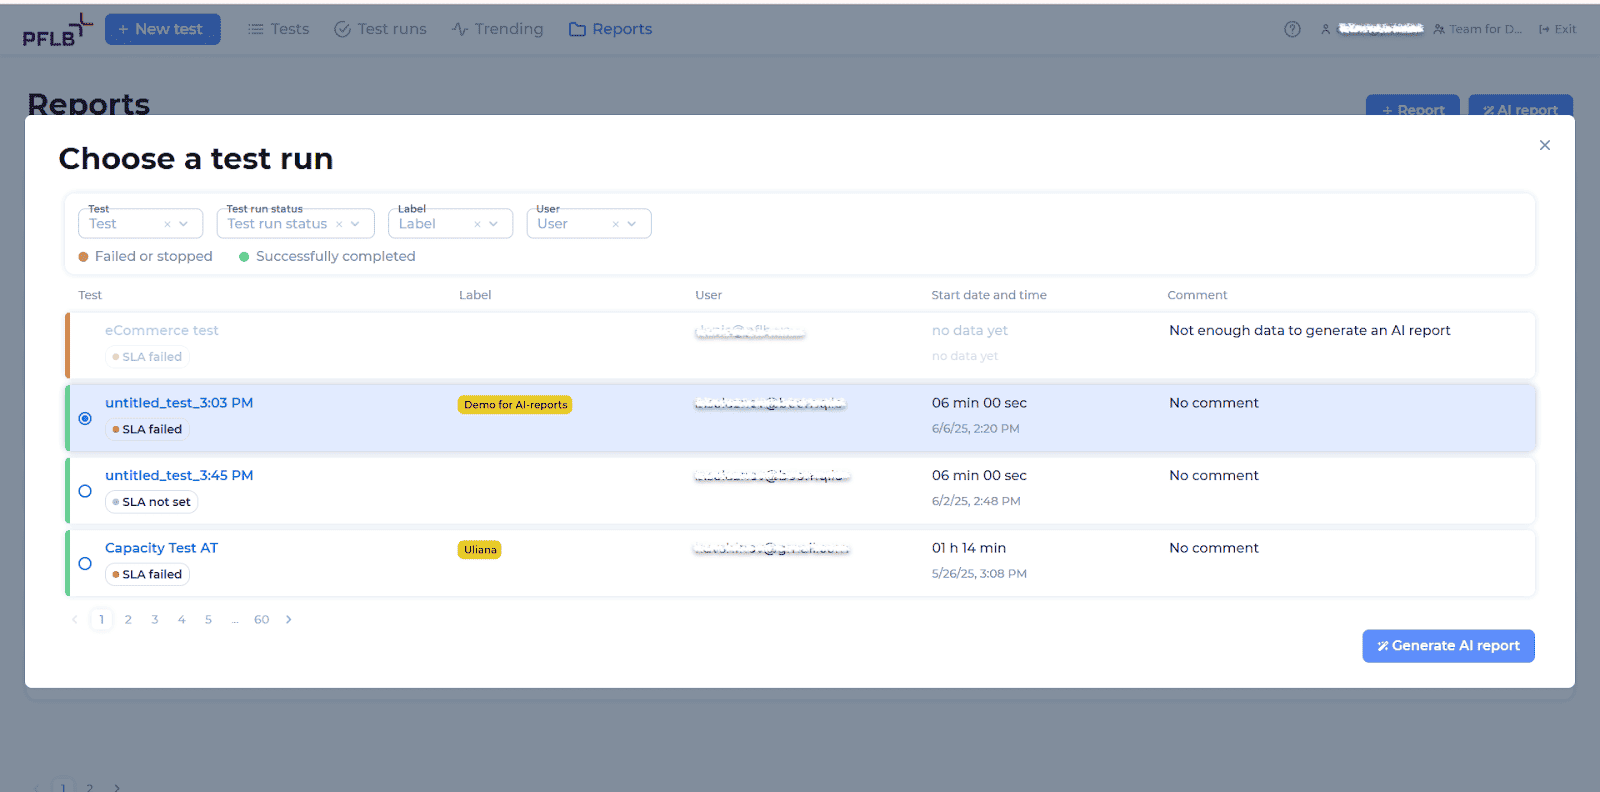Open the Test runs menu item
The width and height of the screenshot is (1600, 792).
tap(380, 29)
